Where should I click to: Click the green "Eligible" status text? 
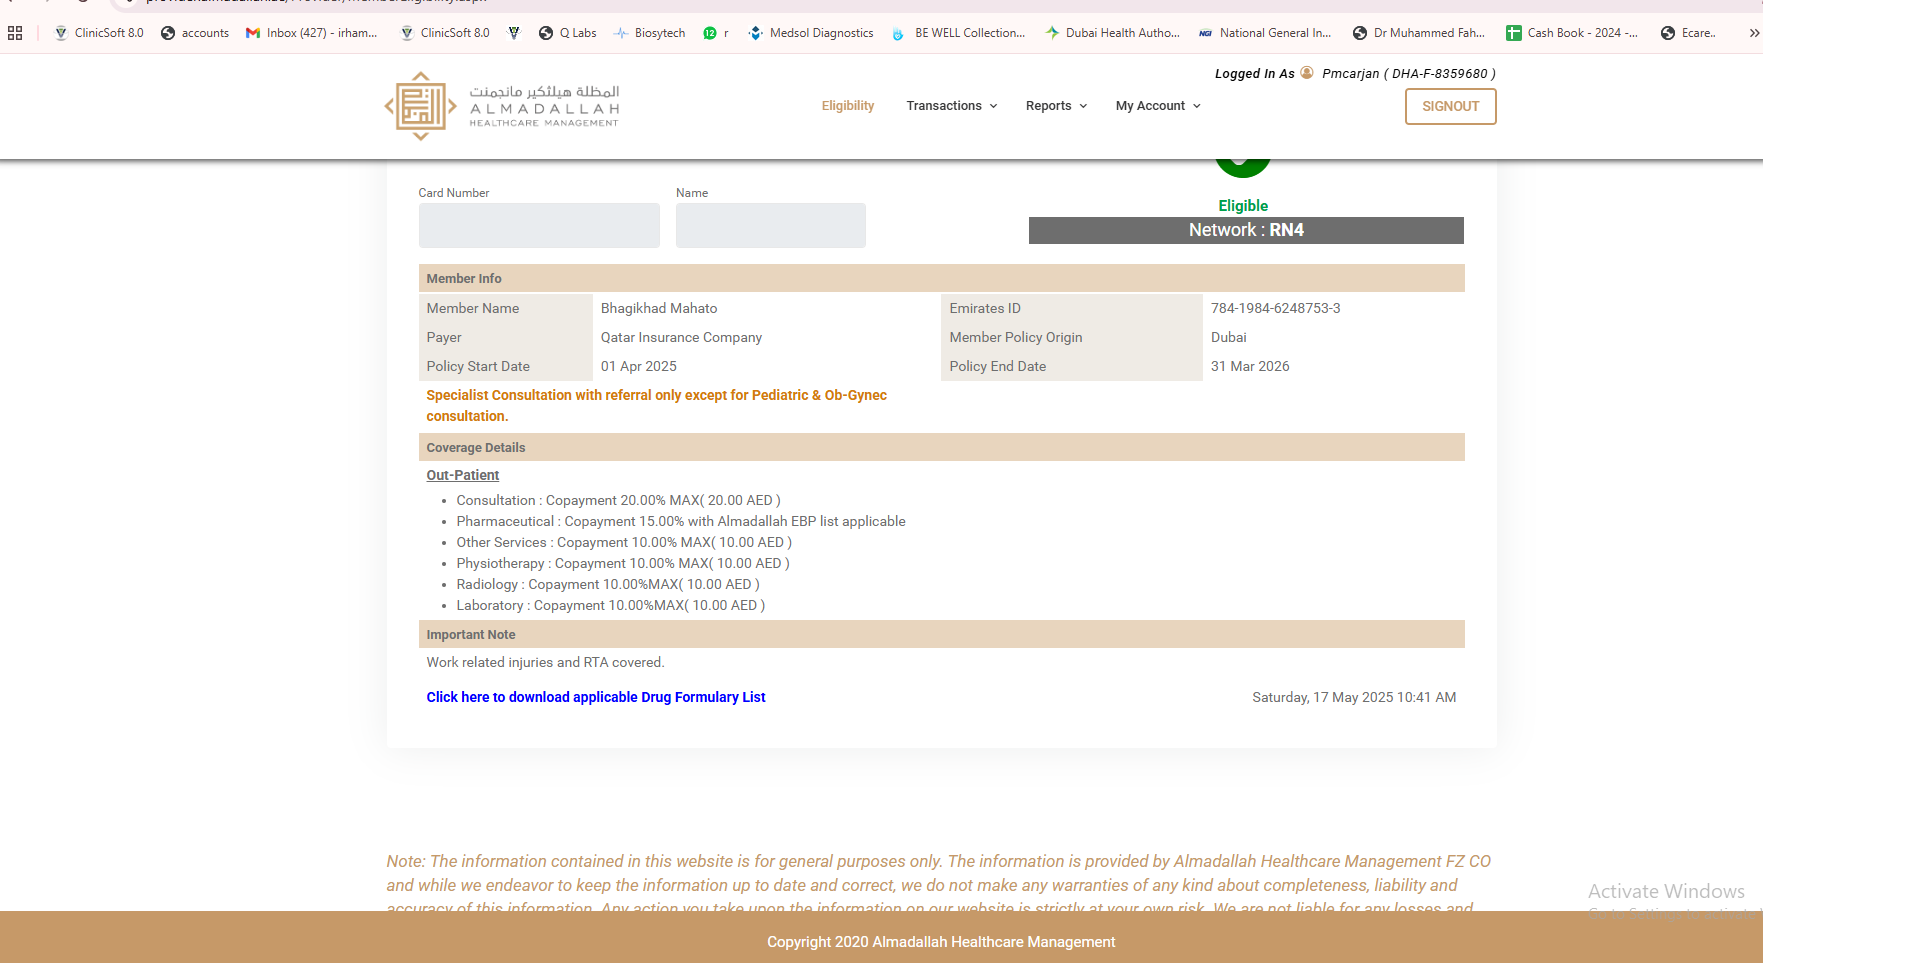(1243, 205)
